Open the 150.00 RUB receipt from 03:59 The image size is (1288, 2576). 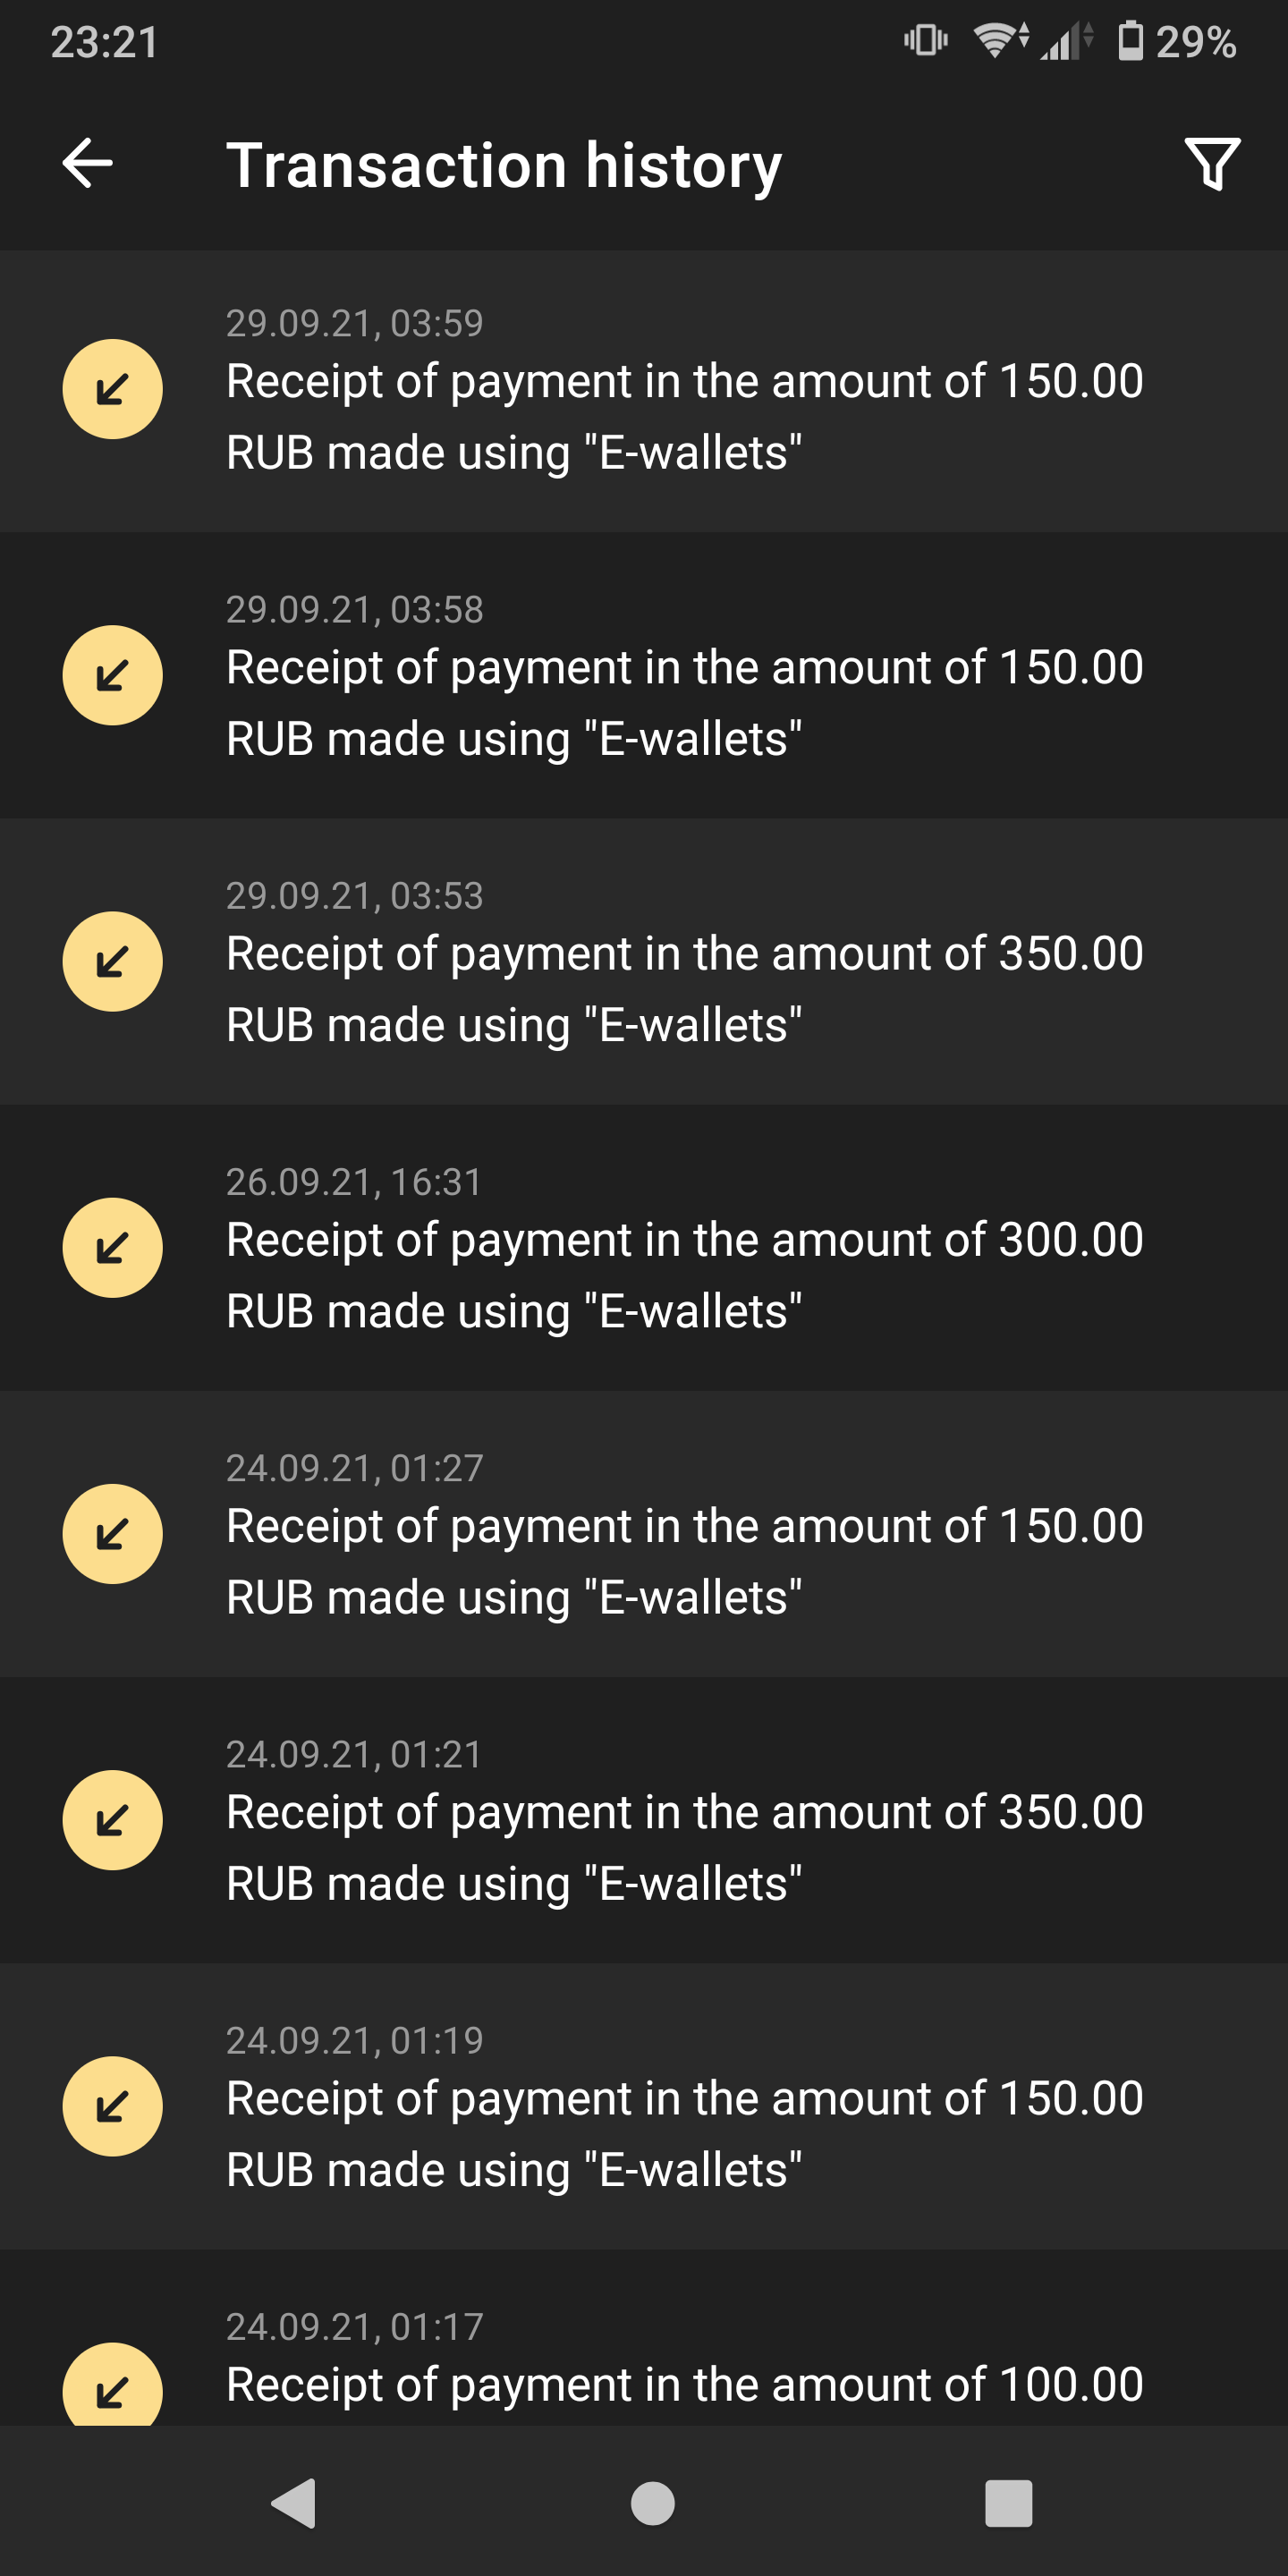click(x=684, y=416)
